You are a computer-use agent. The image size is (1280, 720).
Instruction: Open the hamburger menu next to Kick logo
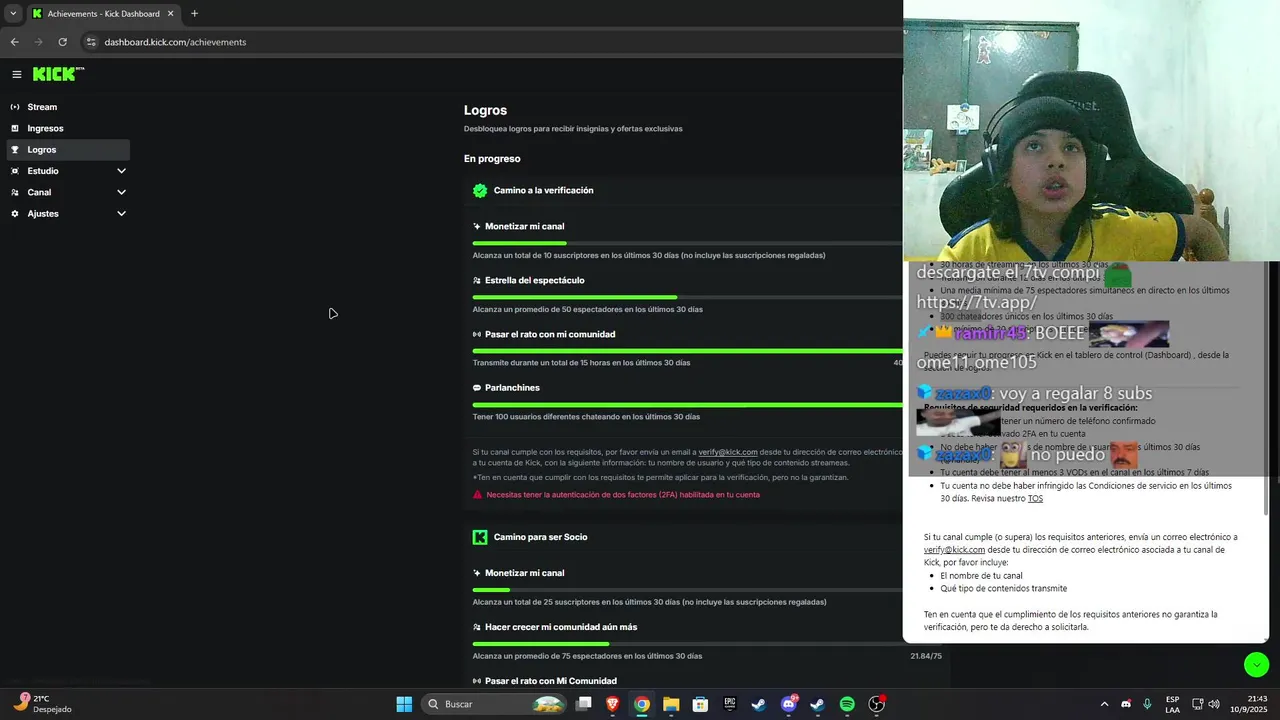(x=17, y=74)
